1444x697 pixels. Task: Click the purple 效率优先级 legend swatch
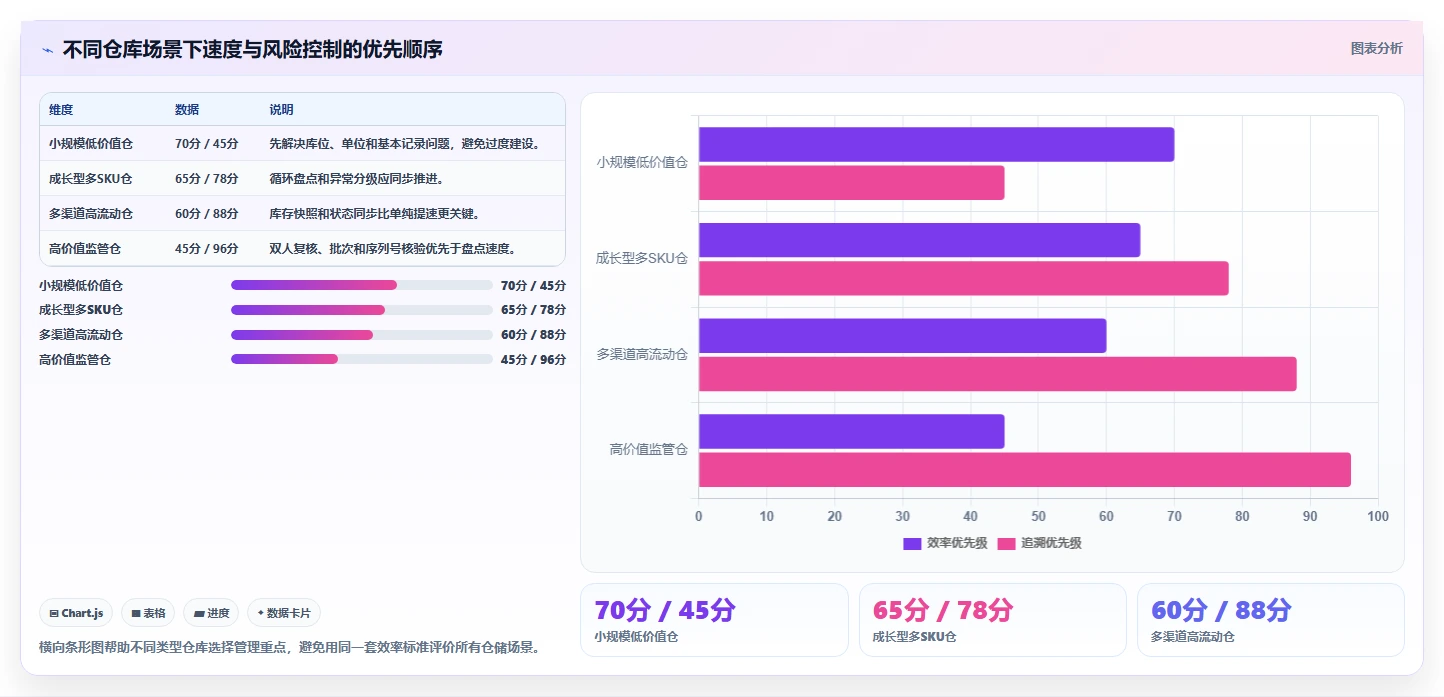coord(912,543)
